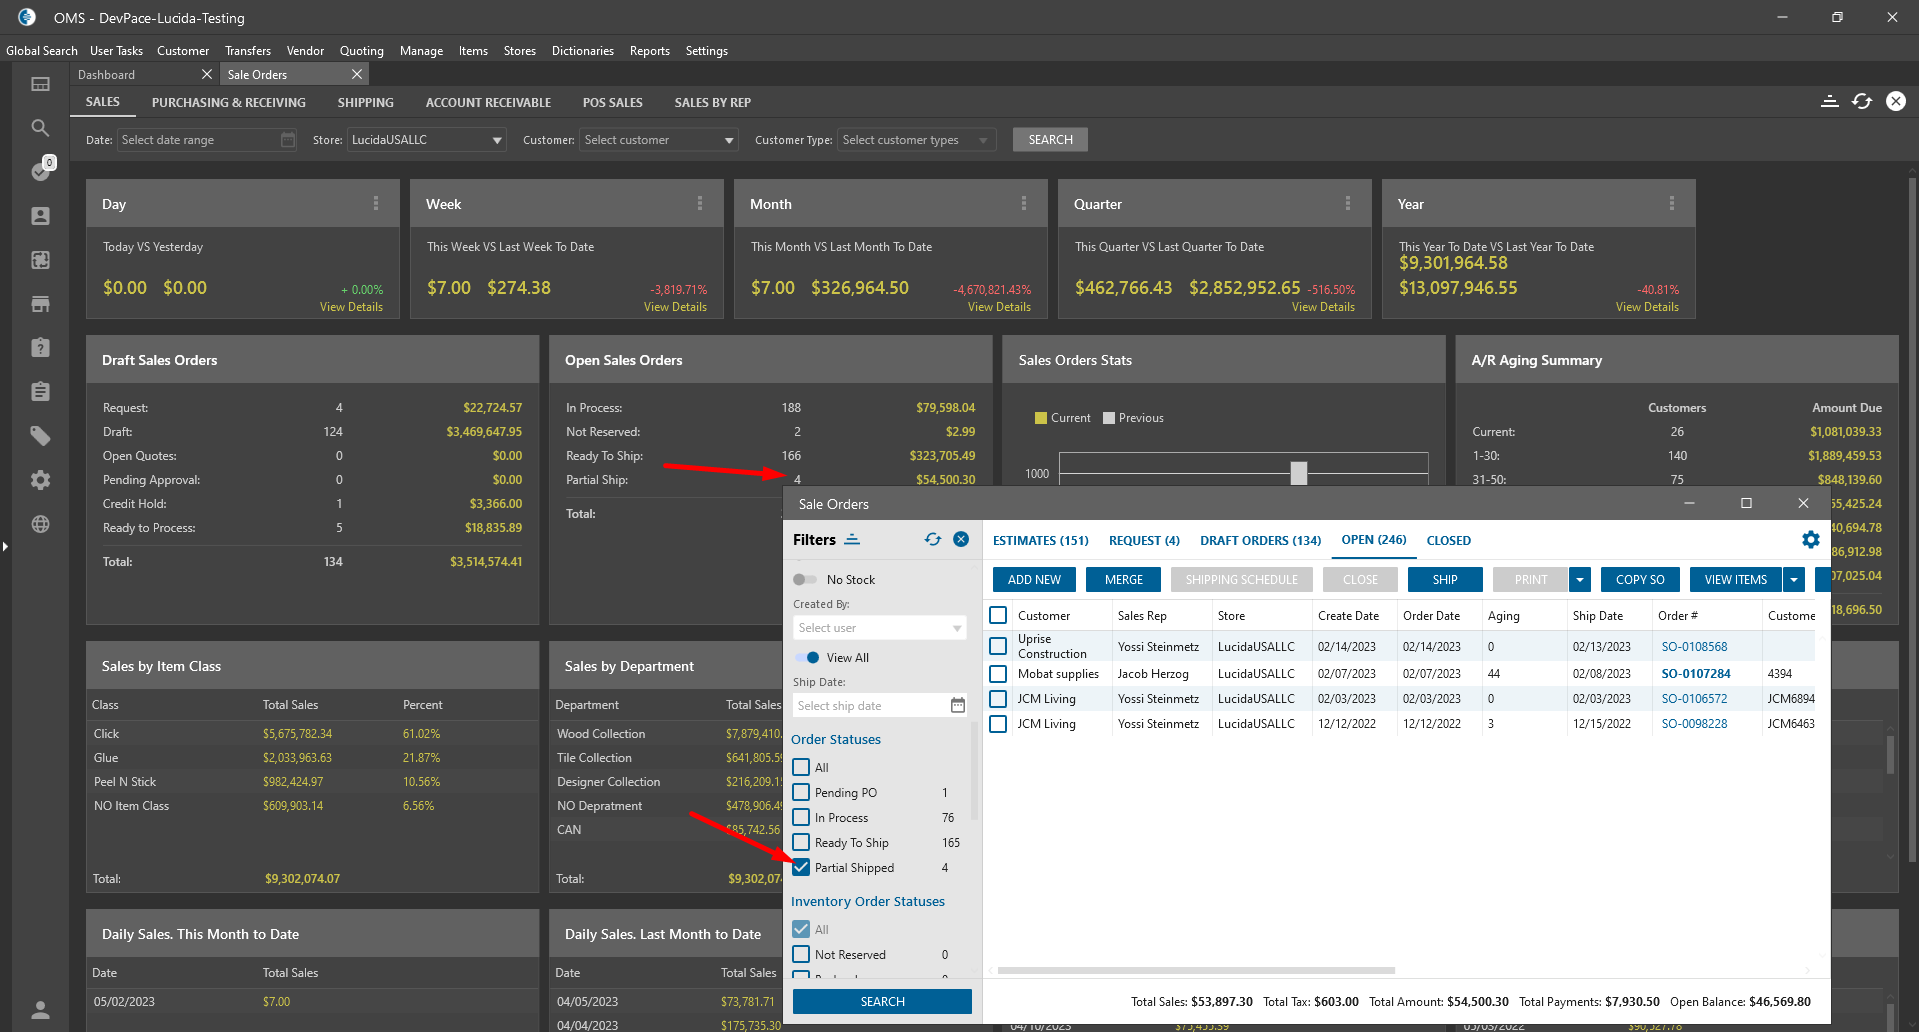Uncheck the Partial Shipped status checkbox
Image resolution: width=1919 pixels, height=1032 pixels.
(801, 868)
